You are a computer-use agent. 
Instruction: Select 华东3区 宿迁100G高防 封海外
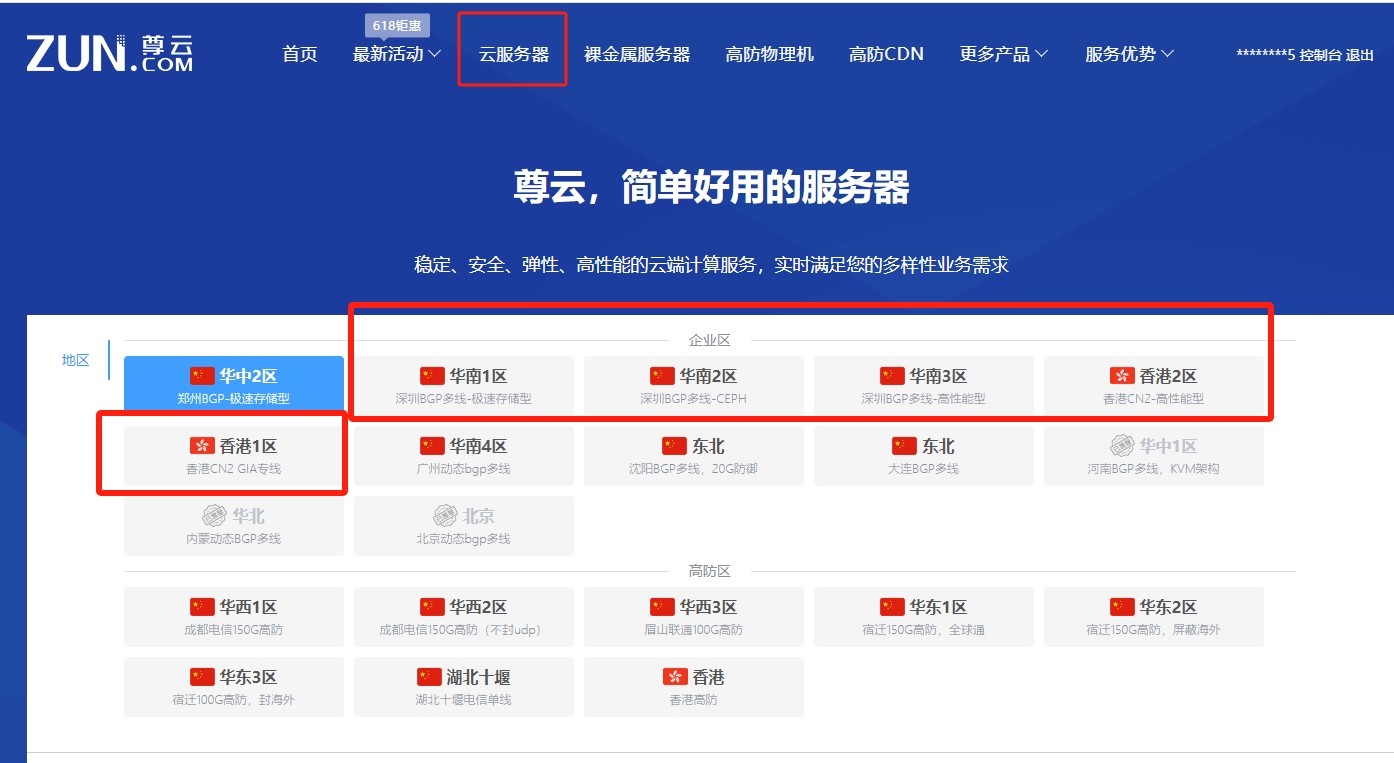[234, 687]
